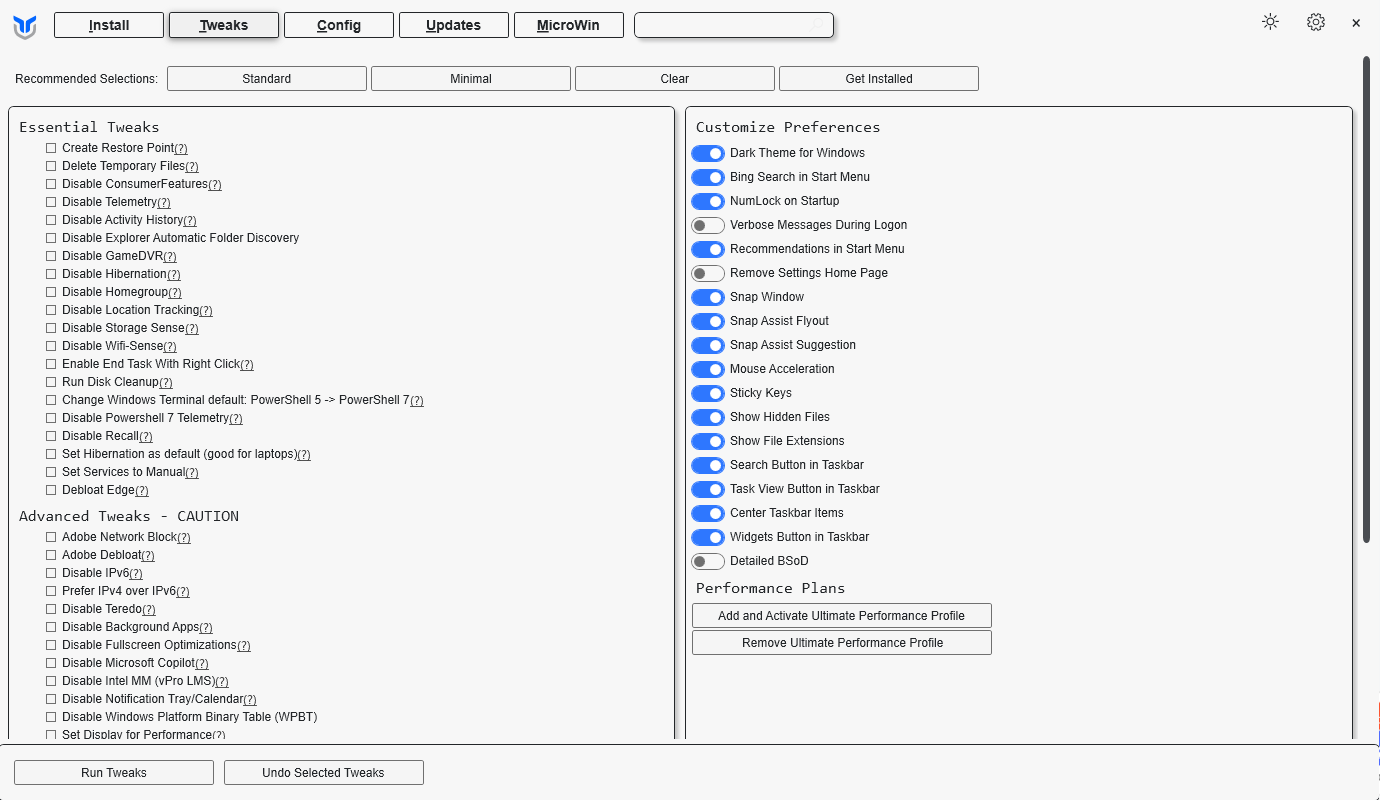Open help (?) for Set Services to Manual
Image resolution: width=1380 pixels, height=800 pixels.
192,472
